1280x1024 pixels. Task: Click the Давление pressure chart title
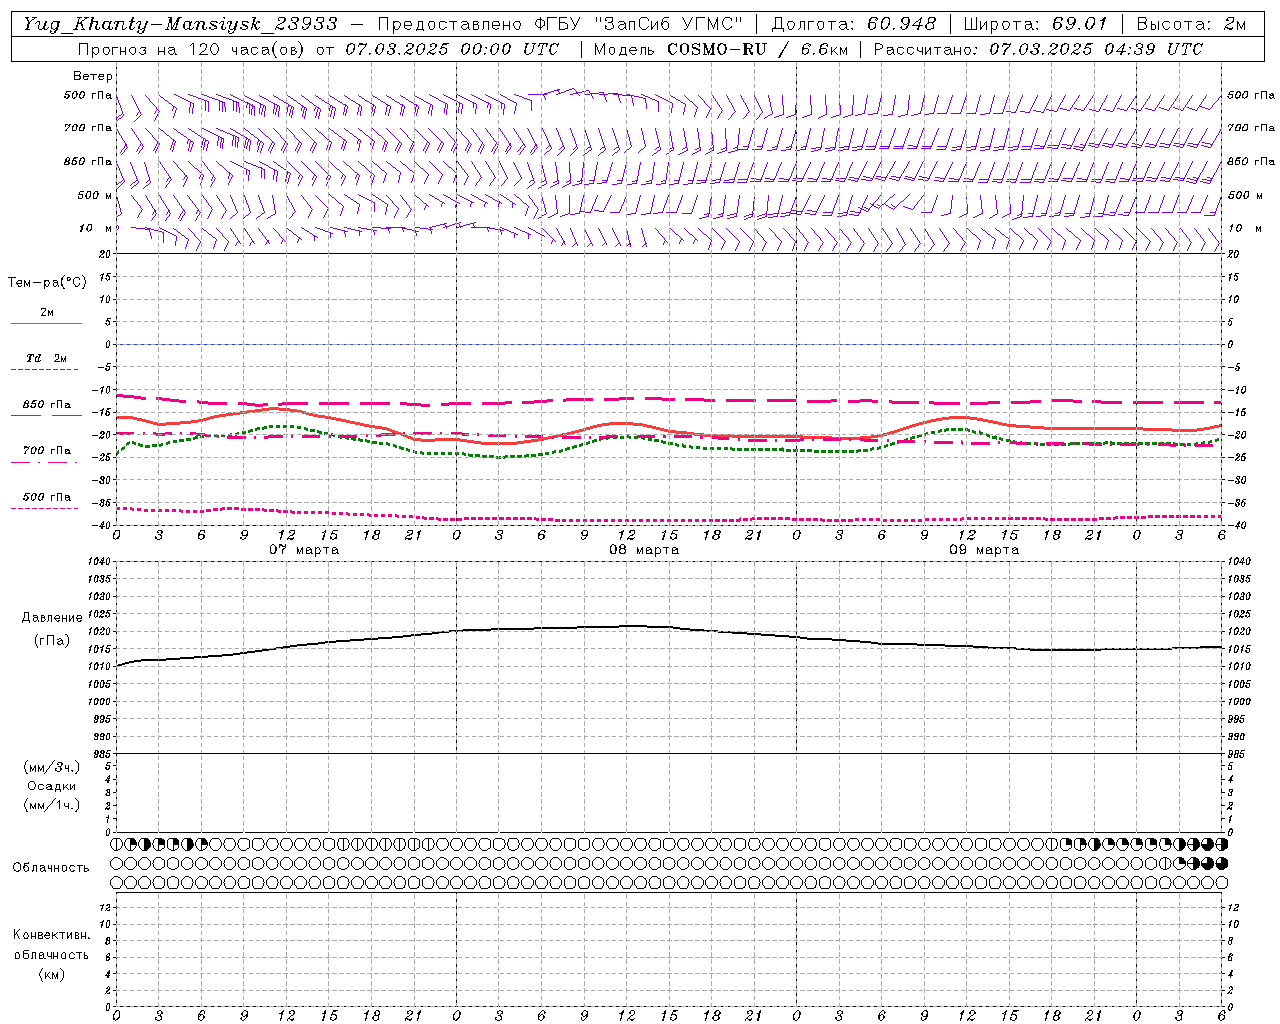(x=52, y=618)
